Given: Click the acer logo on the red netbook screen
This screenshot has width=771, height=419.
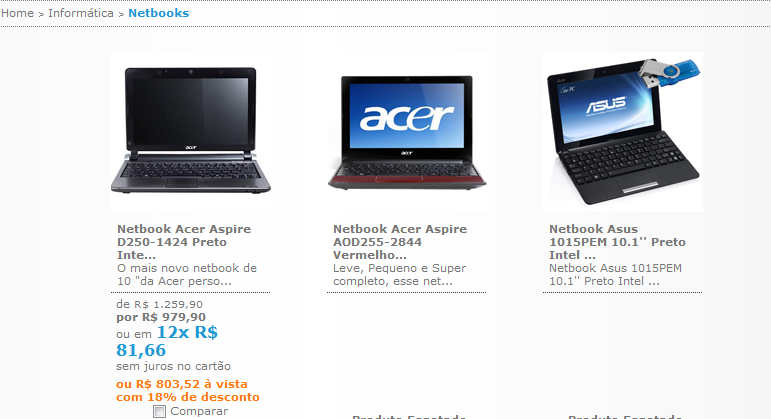Looking at the screenshot, I should pos(407,119).
